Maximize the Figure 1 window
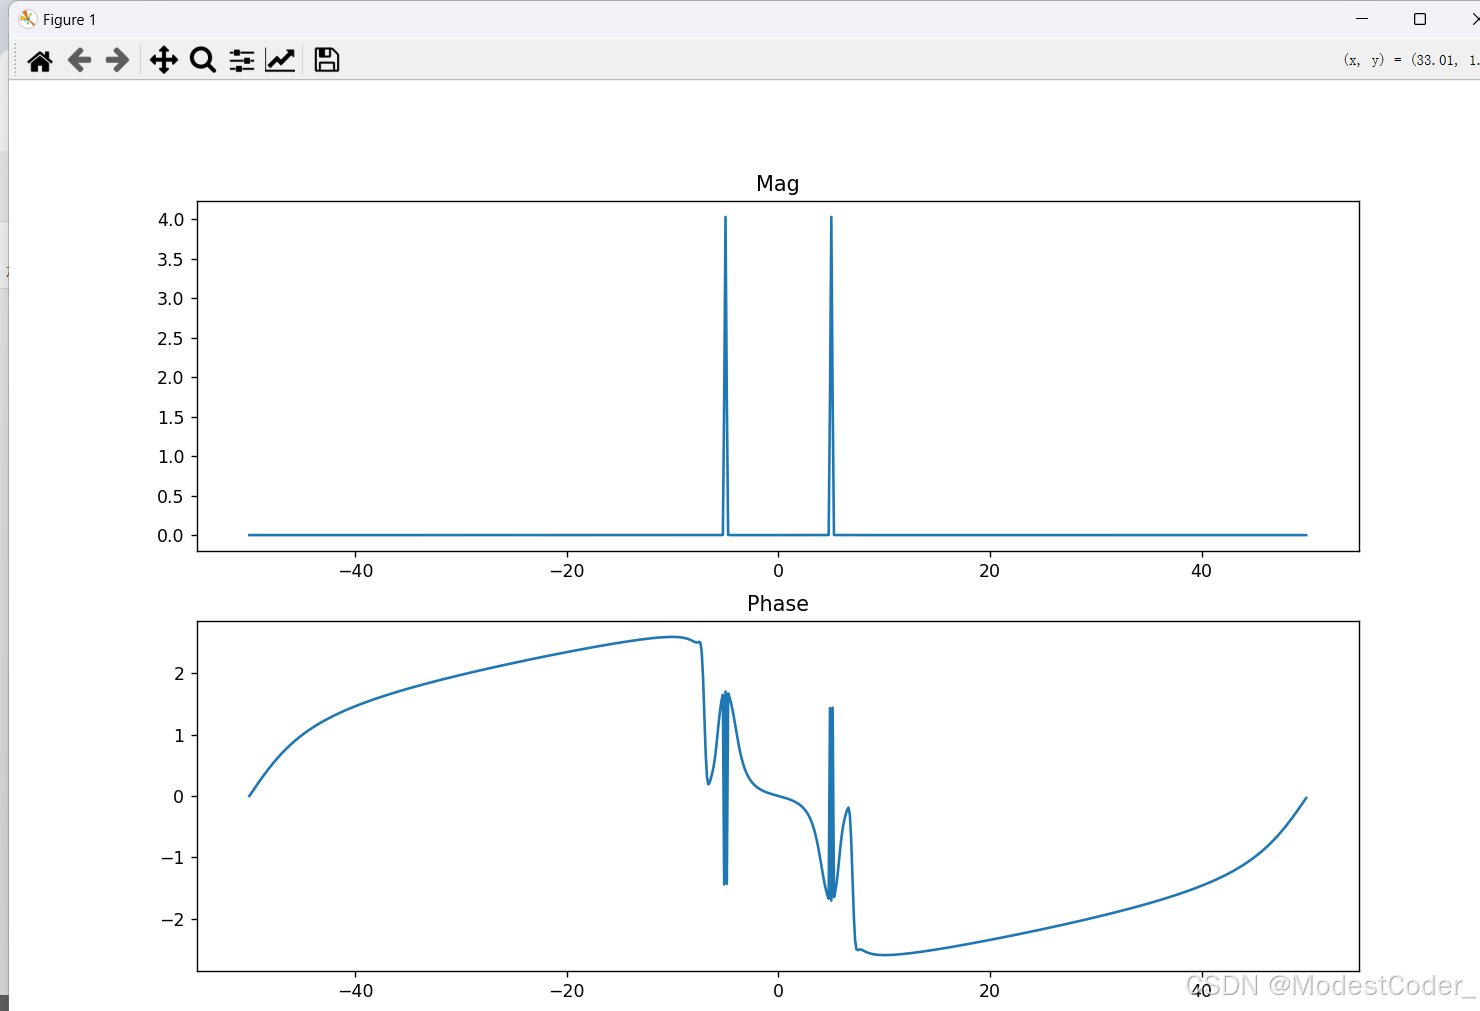 tap(1420, 19)
